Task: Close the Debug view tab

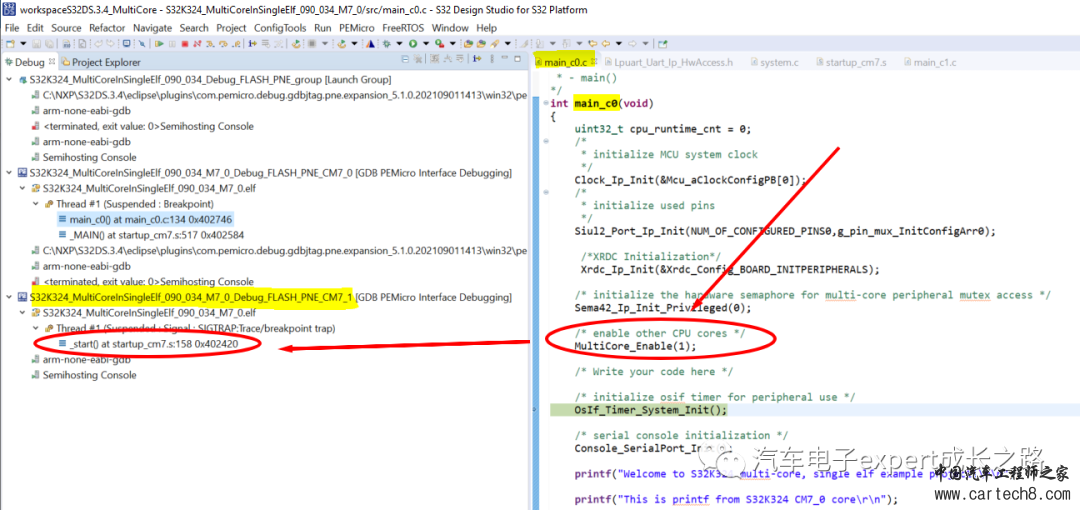Action: point(52,62)
